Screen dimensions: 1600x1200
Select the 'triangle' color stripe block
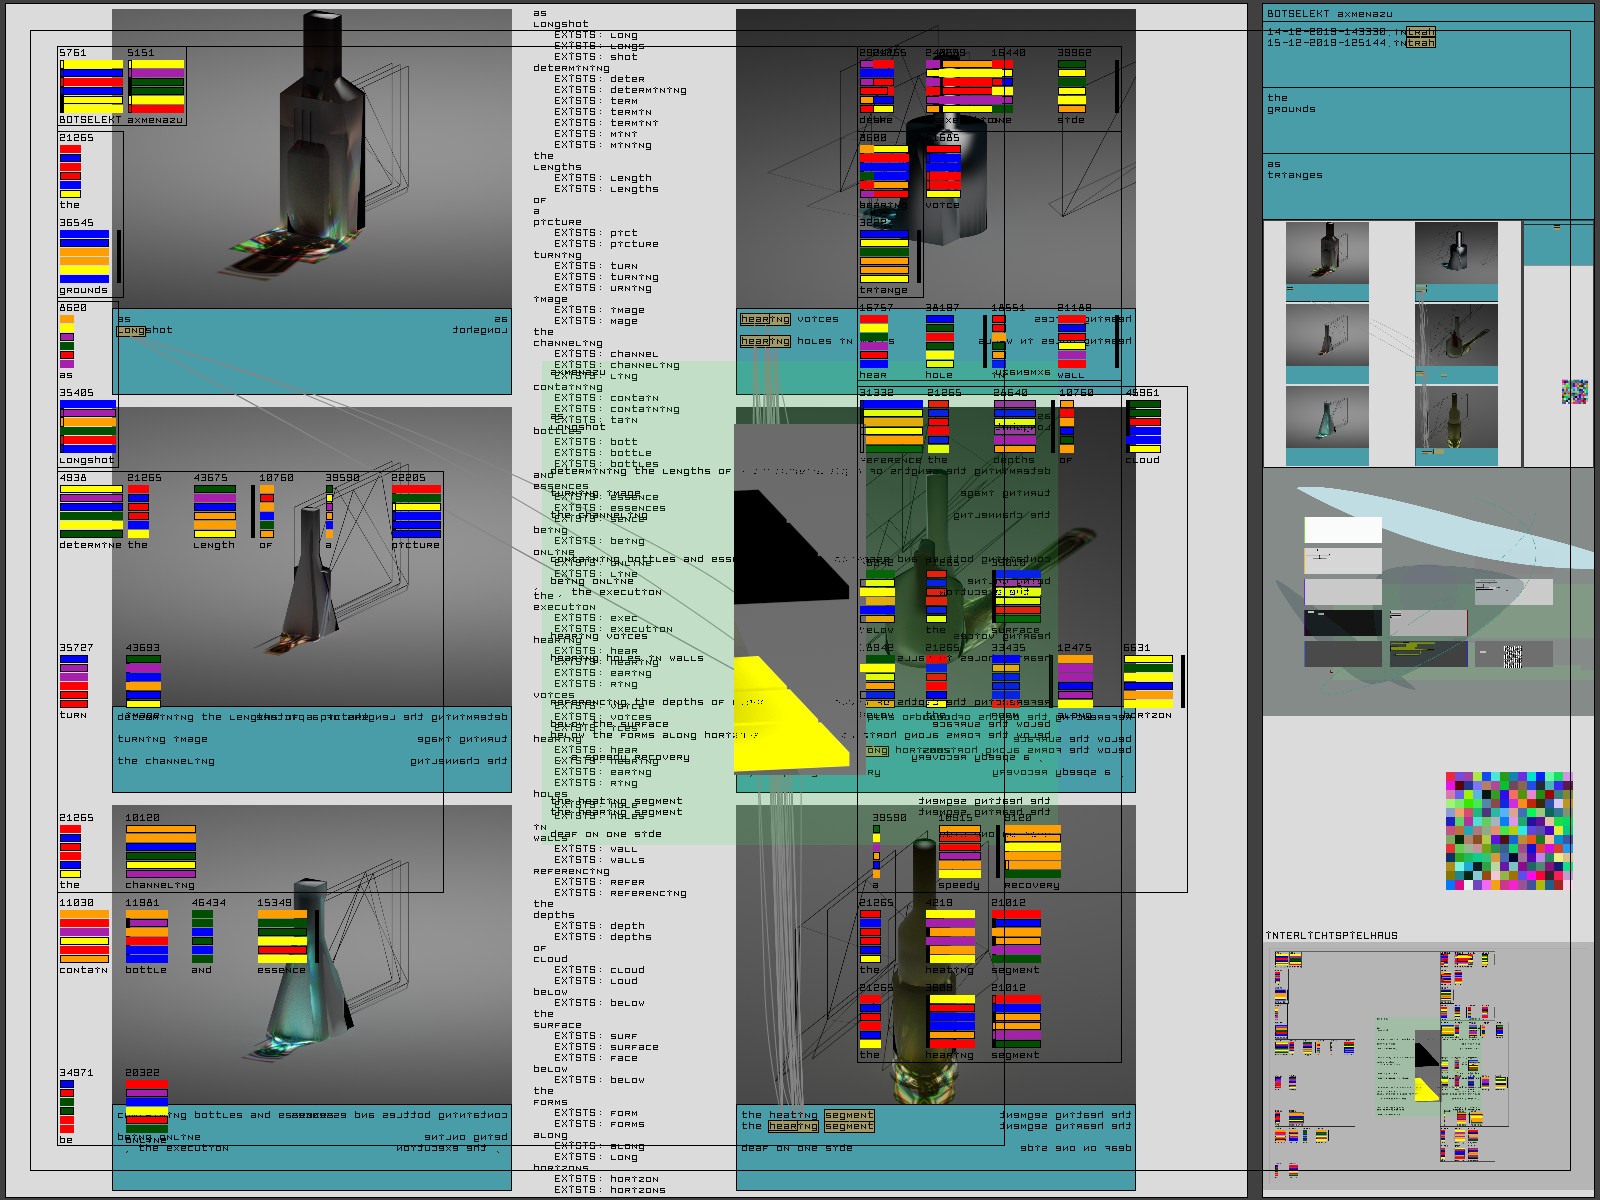pyautogui.click(x=884, y=256)
